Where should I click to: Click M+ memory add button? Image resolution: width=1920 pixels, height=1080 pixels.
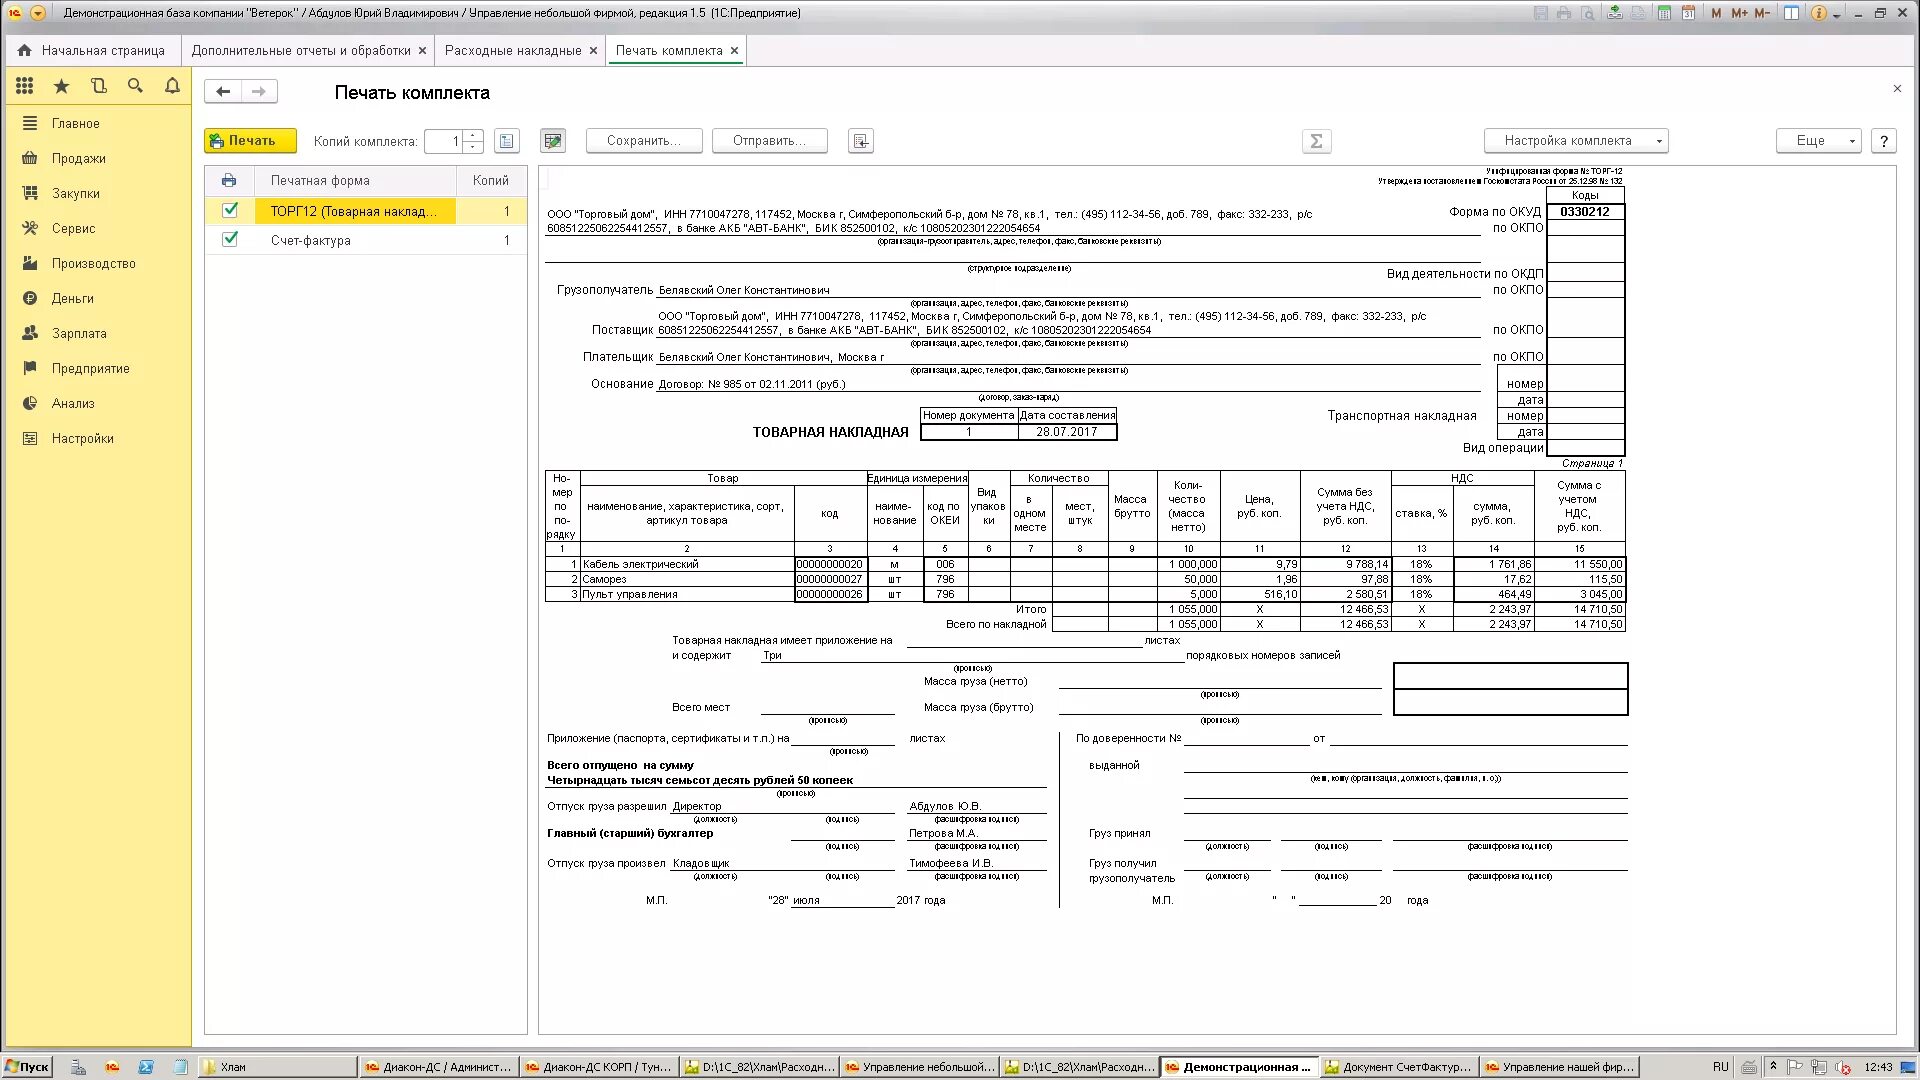(1739, 13)
